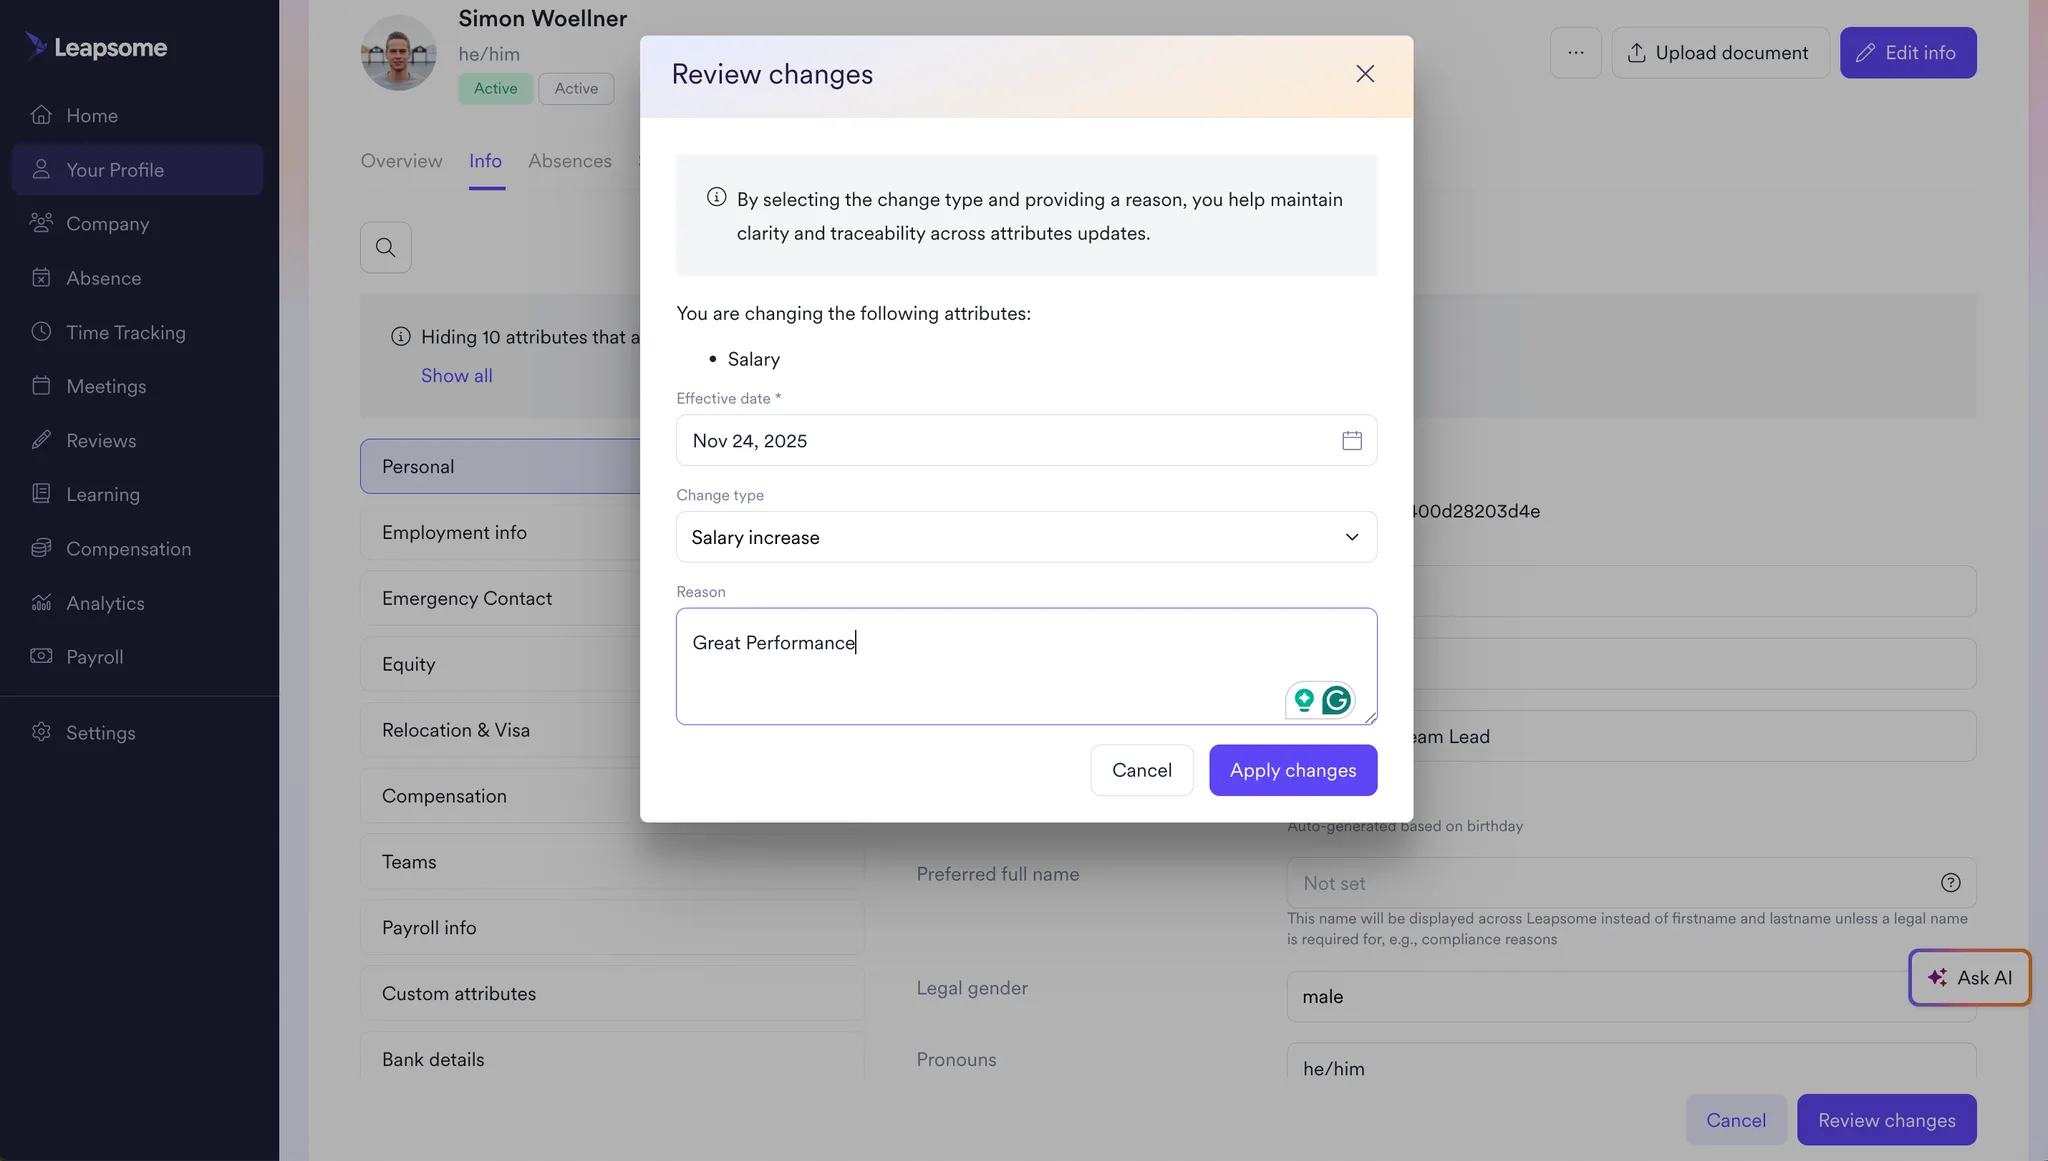Image resolution: width=2048 pixels, height=1161 pixels.
Task: Click the help icon beside Preferred full name
Action: pos(1951,882)
